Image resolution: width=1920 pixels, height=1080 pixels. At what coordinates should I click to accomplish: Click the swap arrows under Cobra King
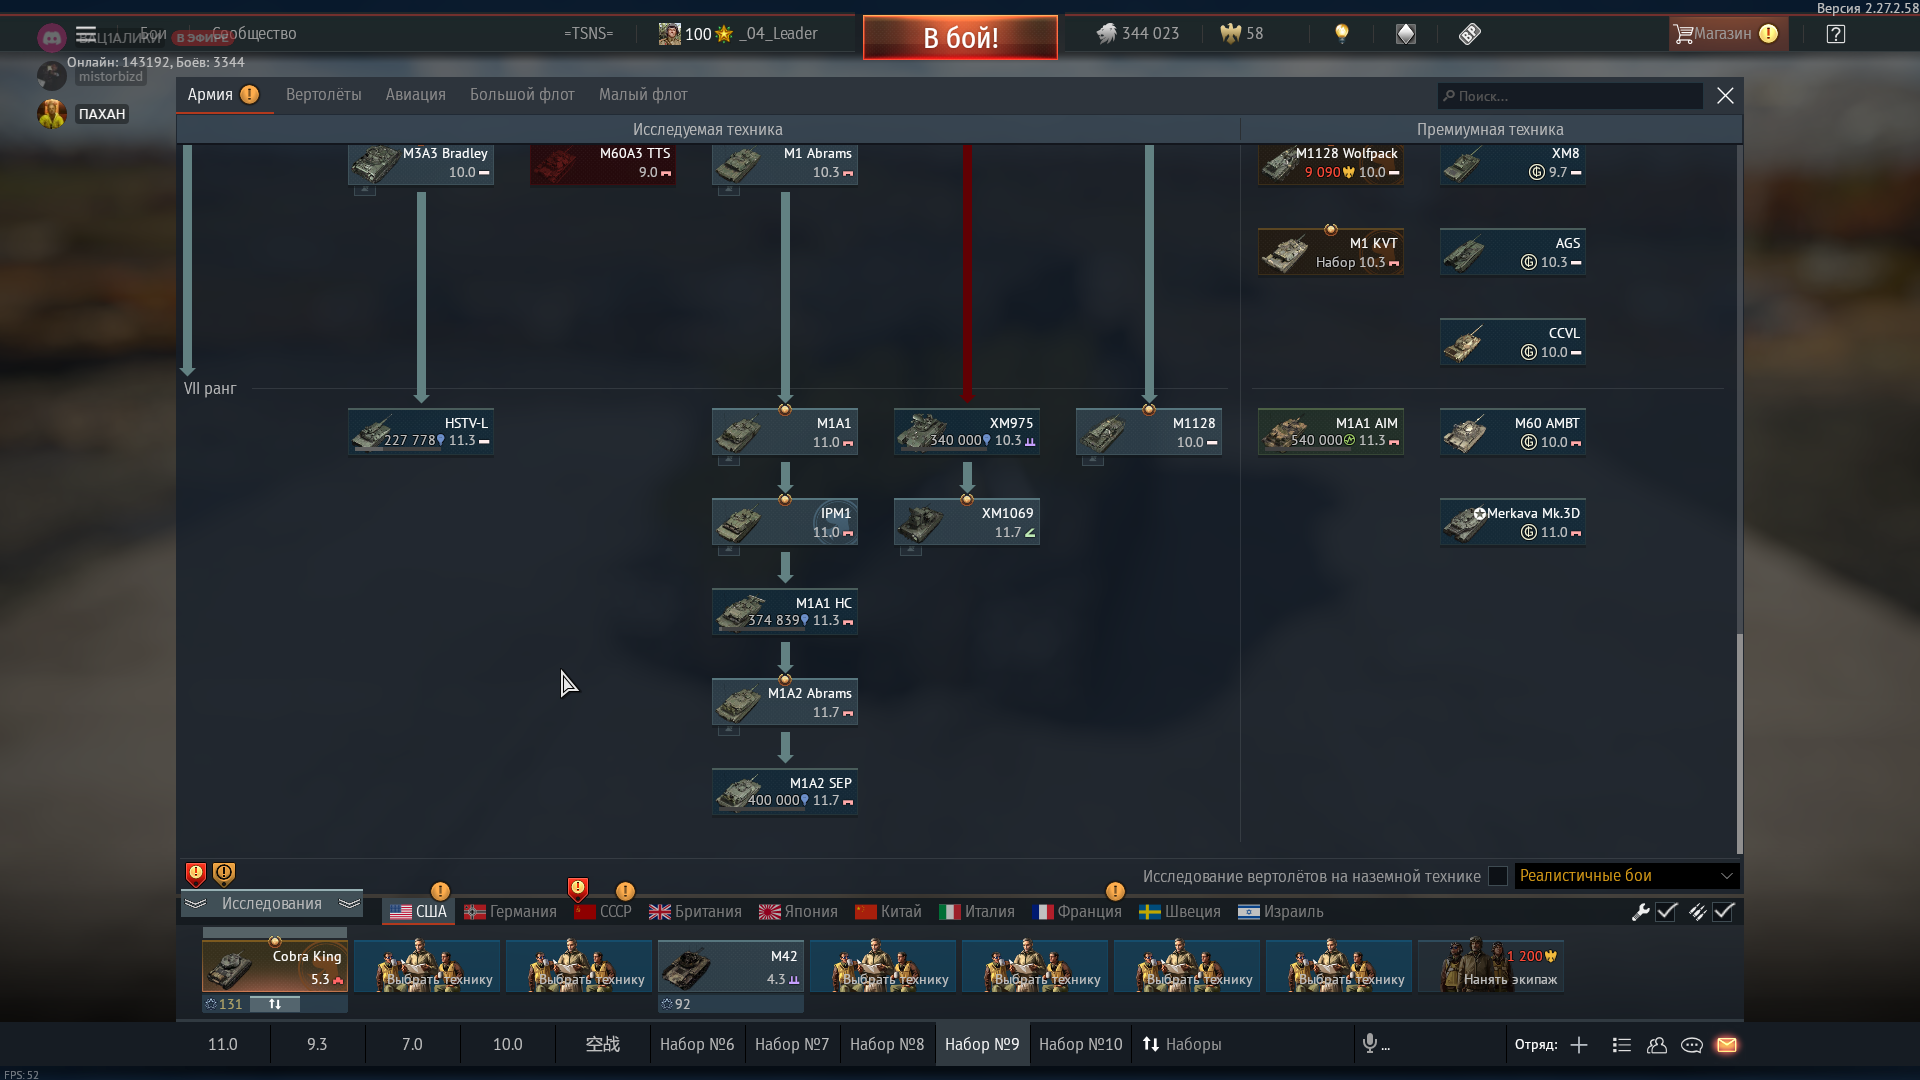pyautogui.click(x=275, y=1004)
